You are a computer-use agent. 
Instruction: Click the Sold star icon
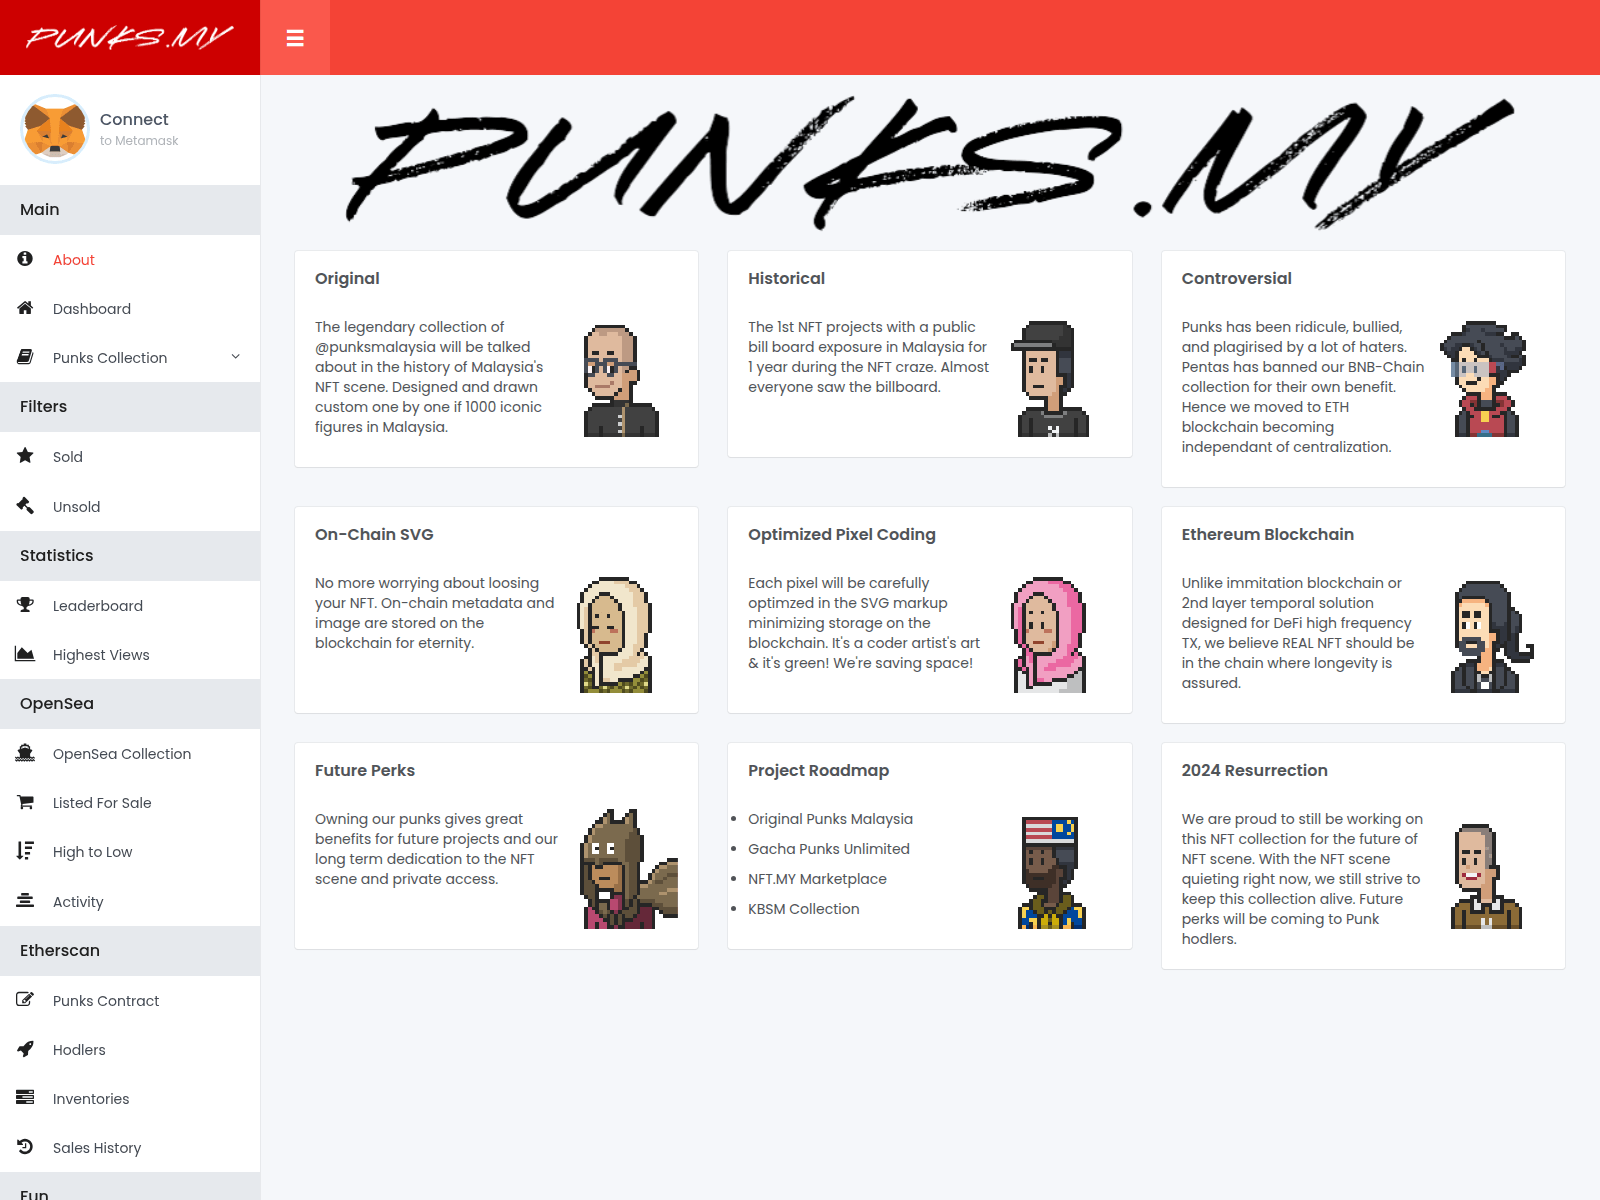coord(25,456)
